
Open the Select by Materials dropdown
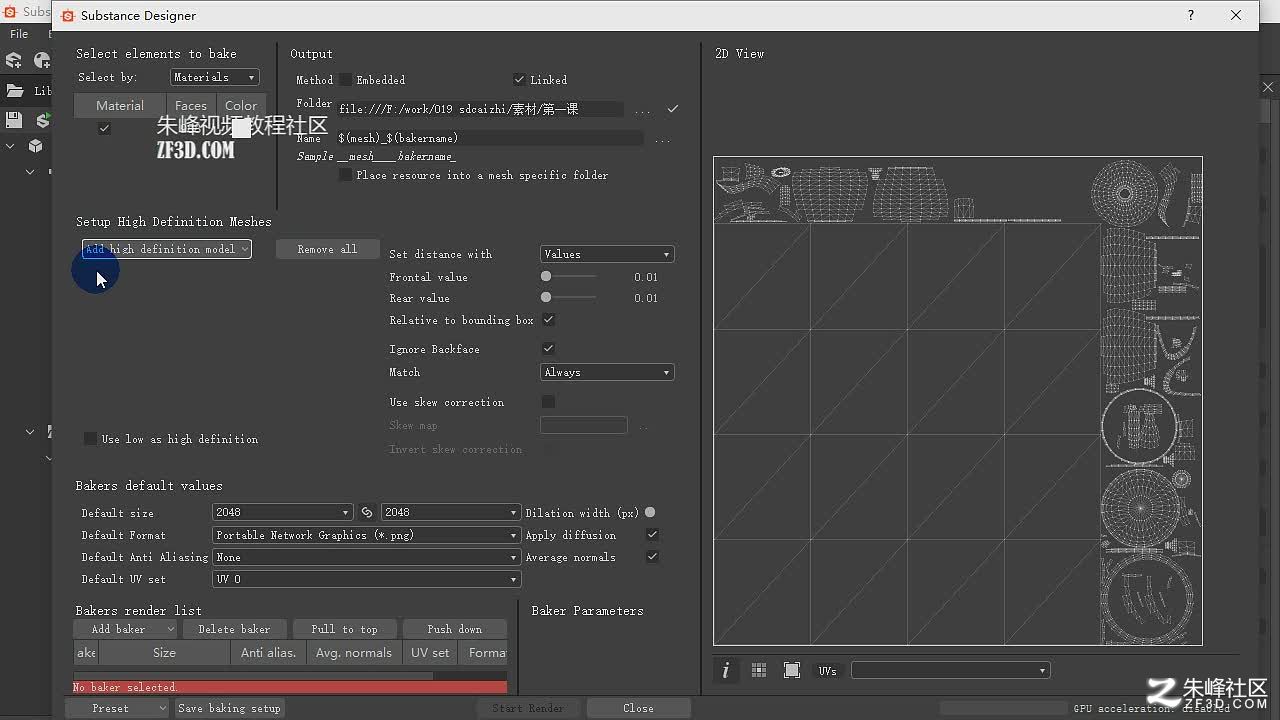point(214,77)
